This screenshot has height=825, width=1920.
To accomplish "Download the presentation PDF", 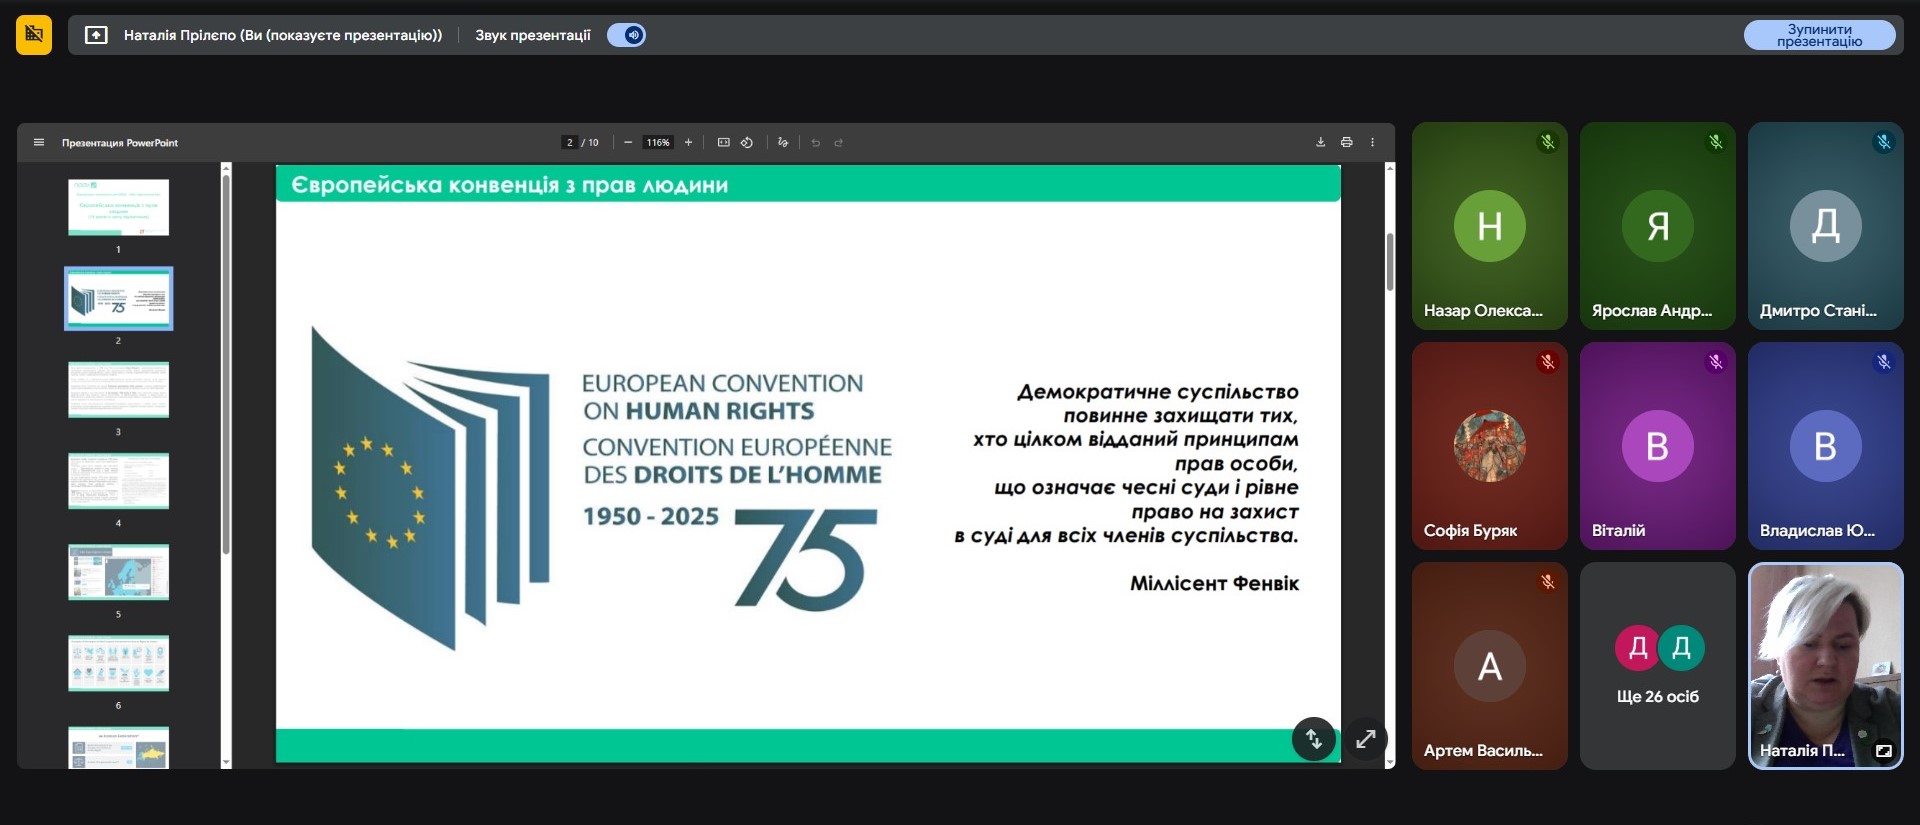I will click(x=1320, y=143).
